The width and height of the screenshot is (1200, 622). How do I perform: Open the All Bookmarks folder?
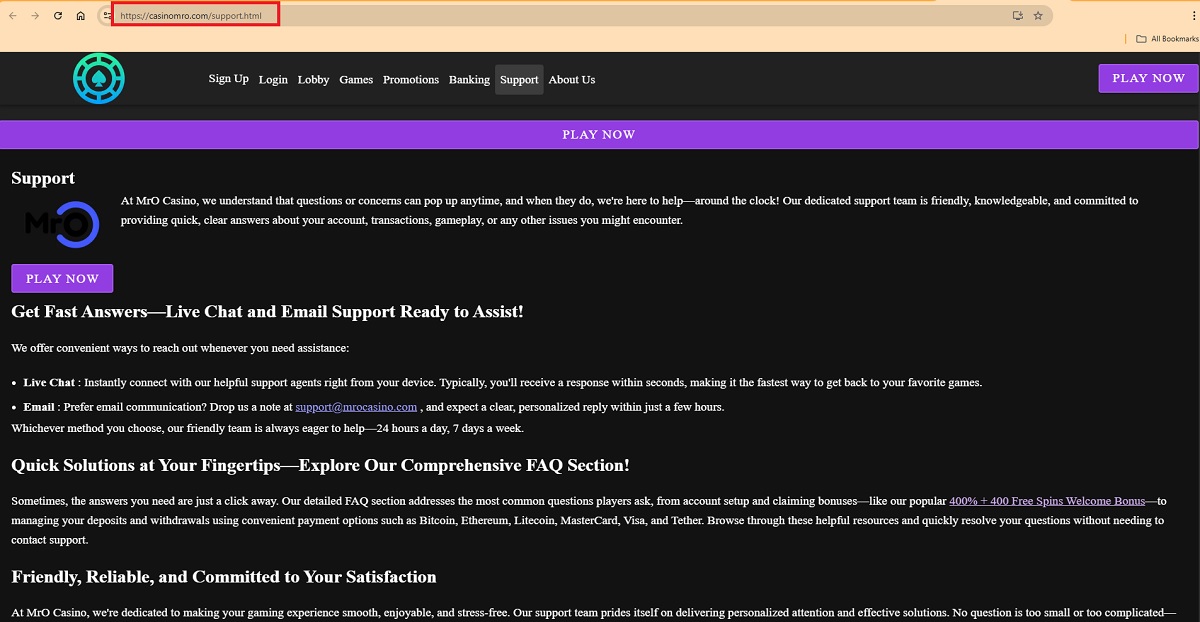pyautogui.click(x=1166, y=39)
